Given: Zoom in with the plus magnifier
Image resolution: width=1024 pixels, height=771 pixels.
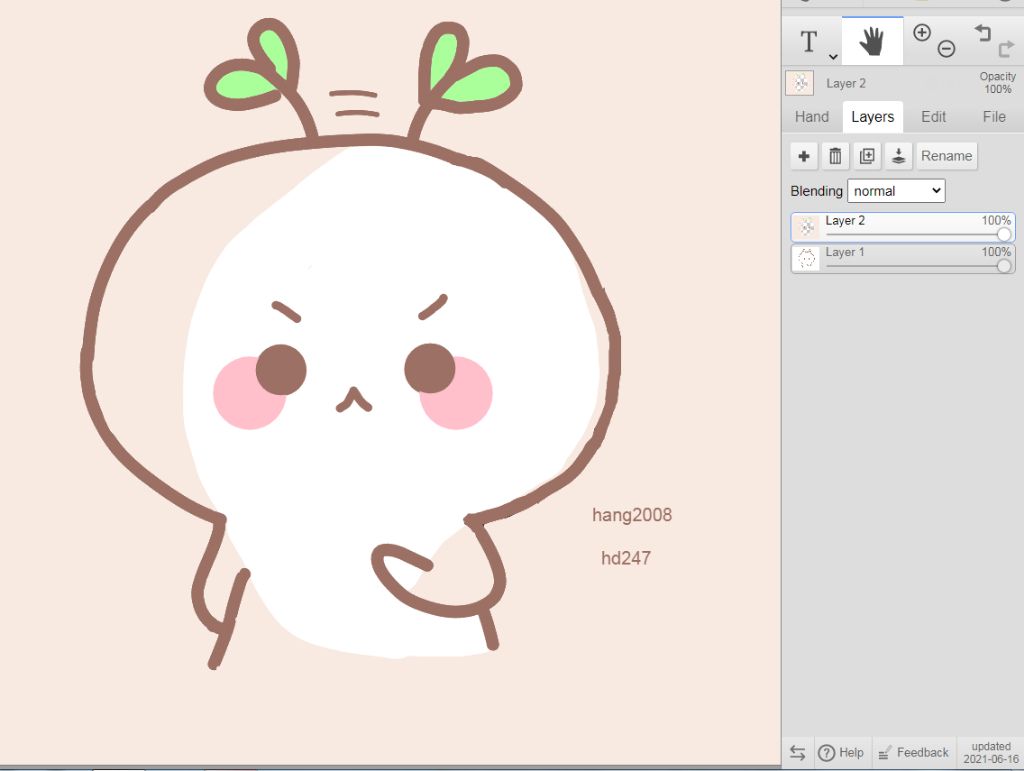Looking at the screenshot, I should tap(921, 33).
